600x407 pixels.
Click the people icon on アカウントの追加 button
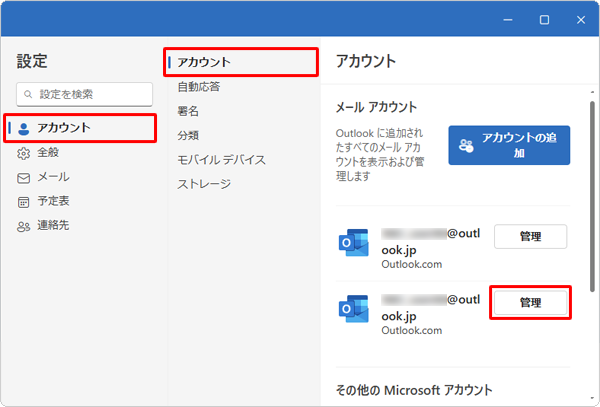(466, 145)
